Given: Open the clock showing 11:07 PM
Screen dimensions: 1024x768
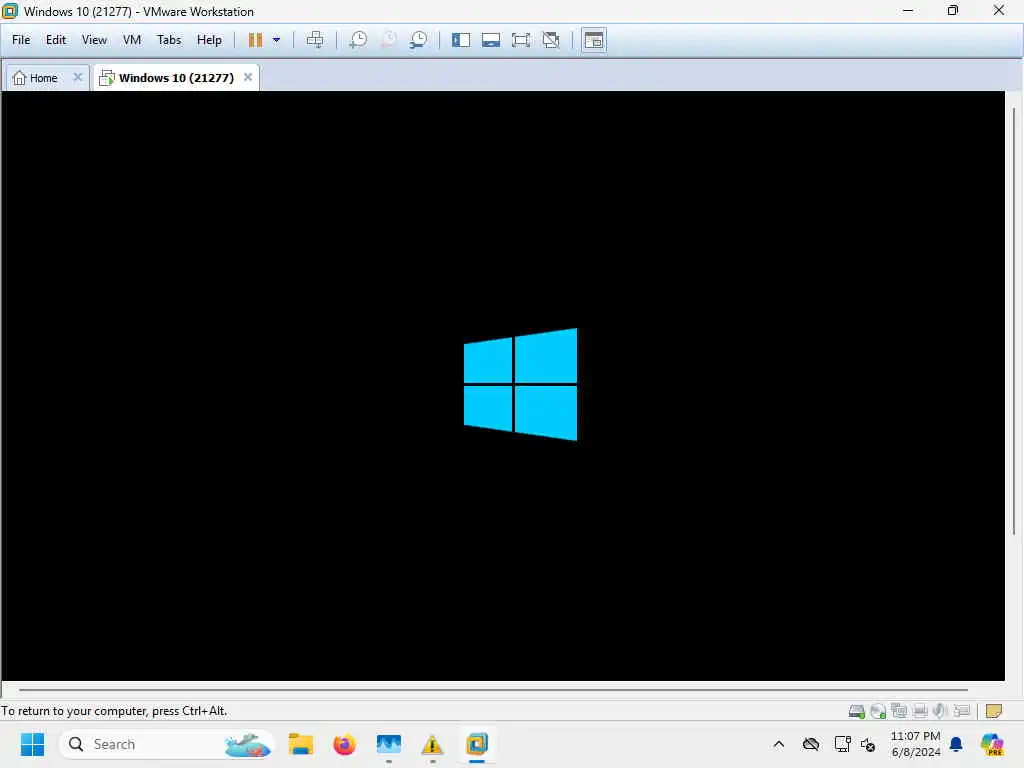Looking at the screenshot, I should click(x=916, y=744).
